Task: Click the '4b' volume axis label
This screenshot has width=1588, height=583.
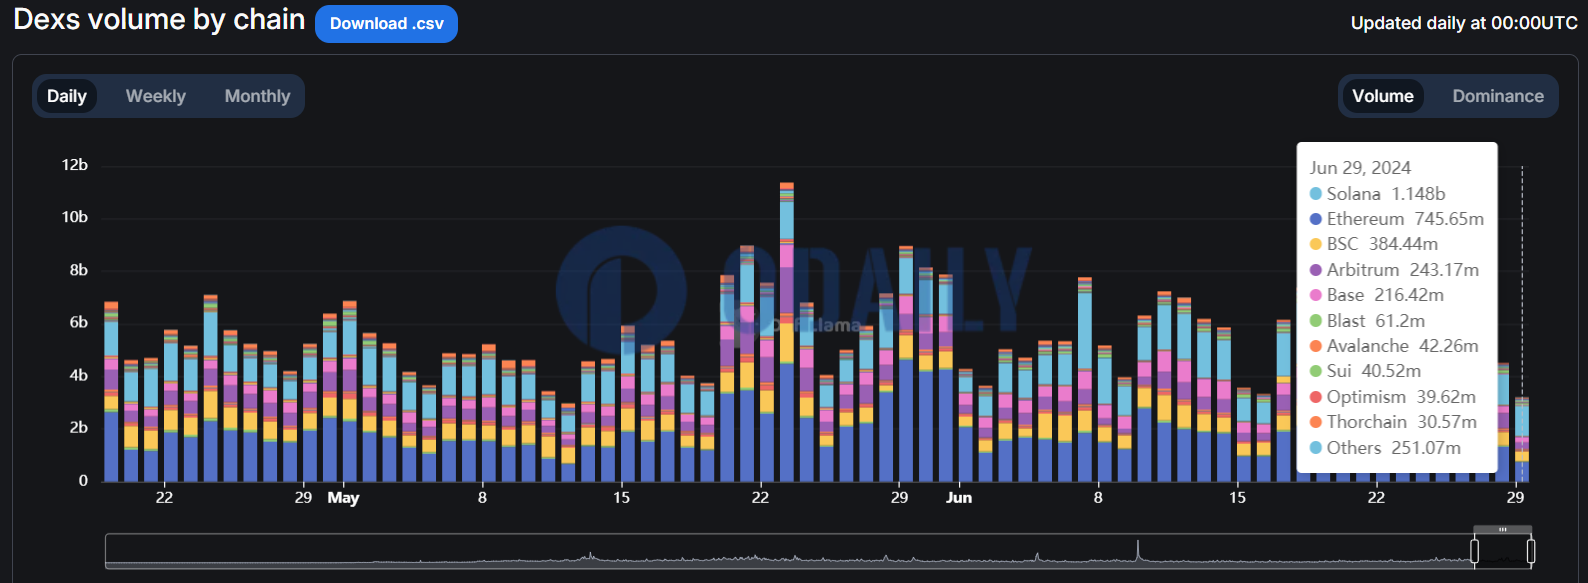Action: [x=79, y=375]
